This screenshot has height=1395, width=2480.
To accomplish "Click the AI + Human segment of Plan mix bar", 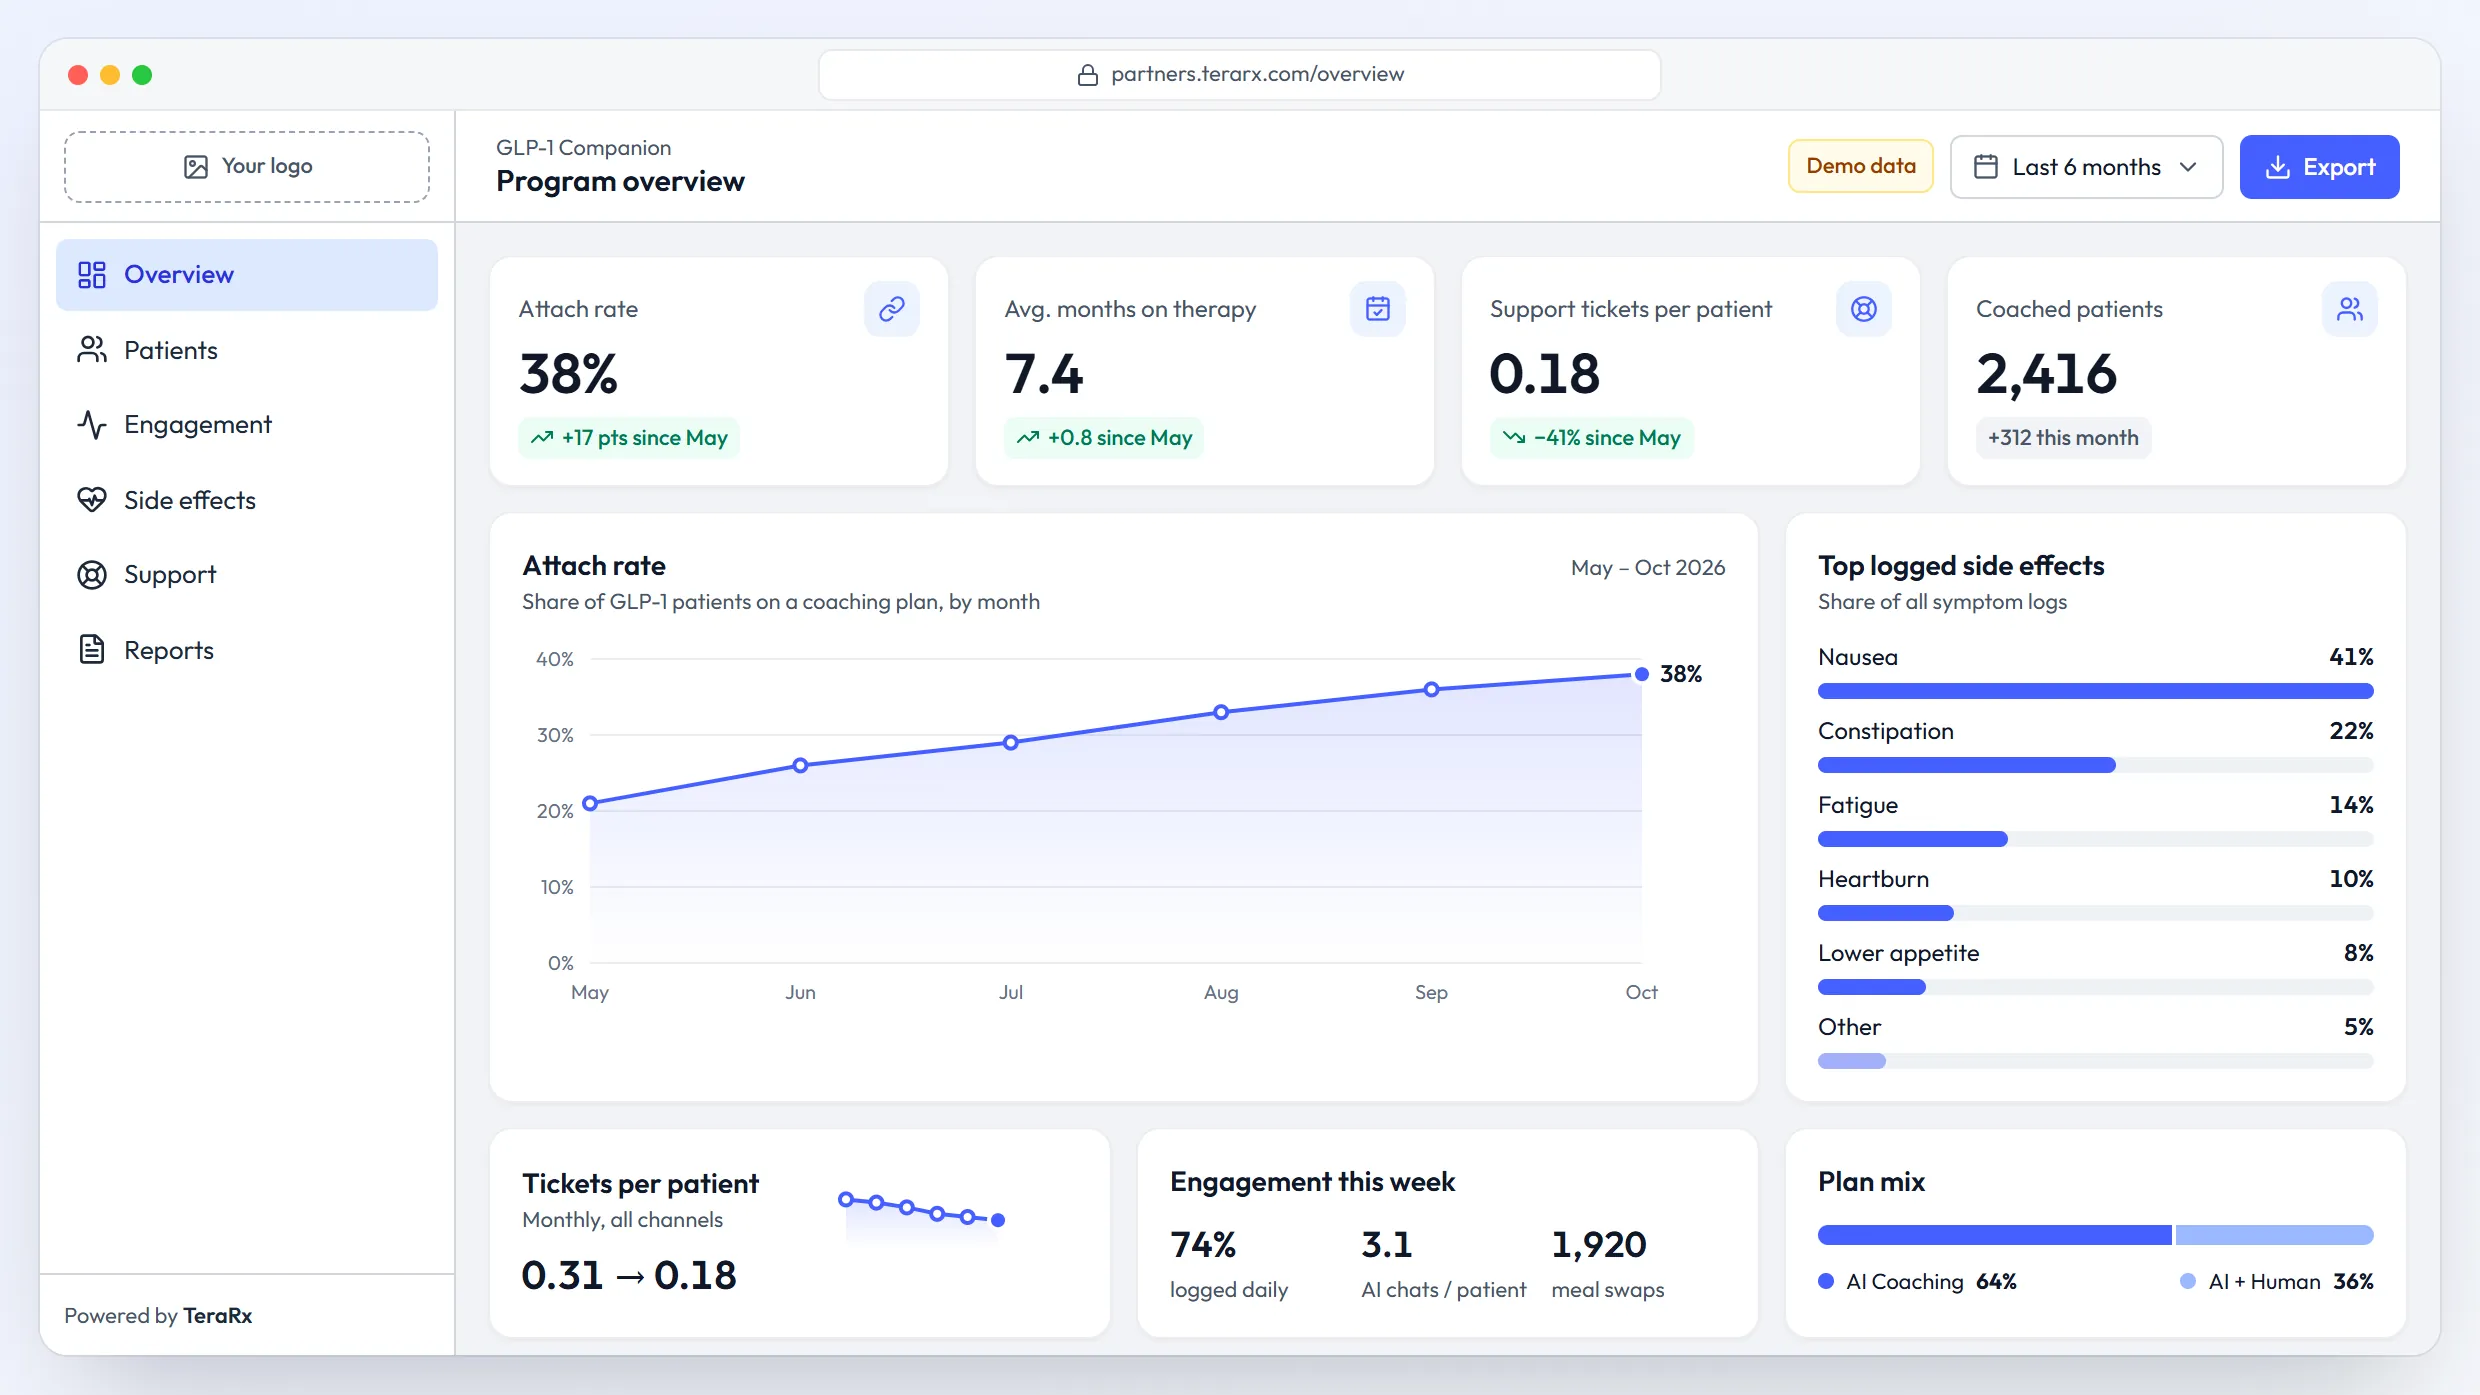I will 2274,1235.
